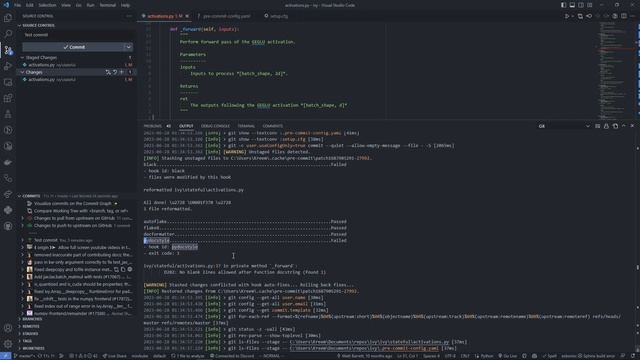Screen dimensions: 640x360
Task: Open the Extensions view
Action: pos(8,98)
